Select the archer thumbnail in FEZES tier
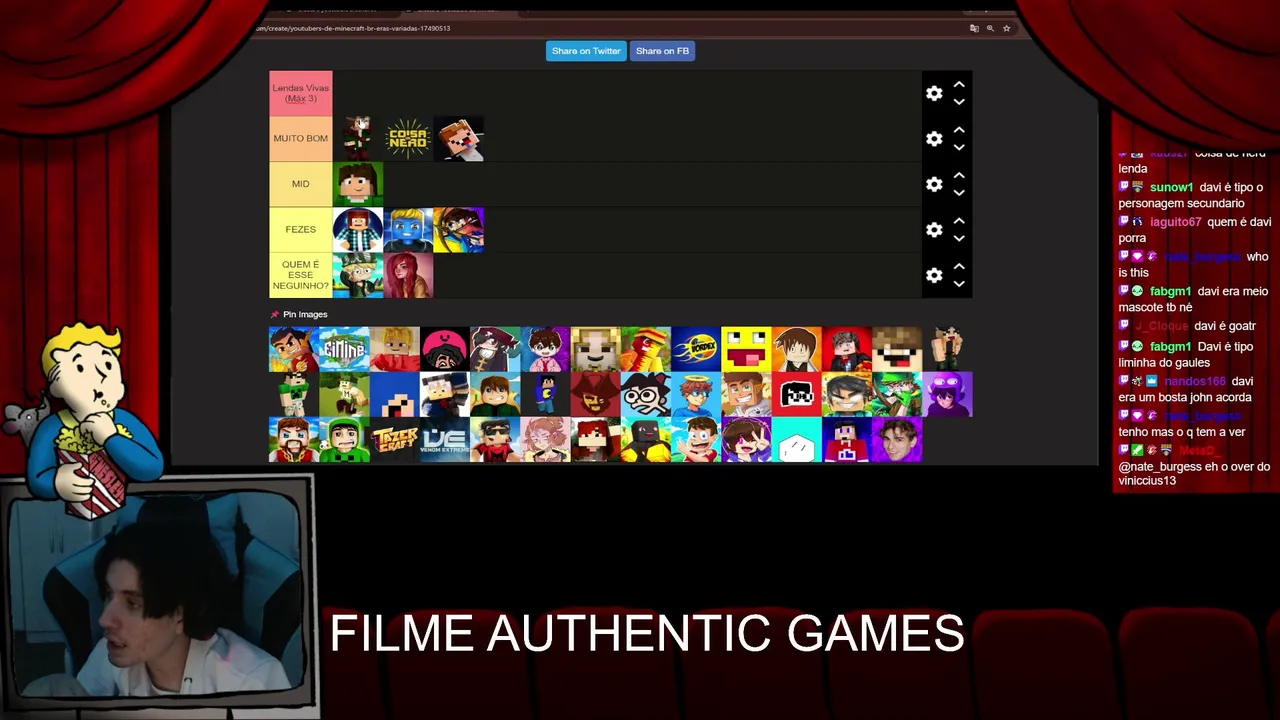This screenshot has width=1280, height=720. pyautogui.click(x=459, y=230)
